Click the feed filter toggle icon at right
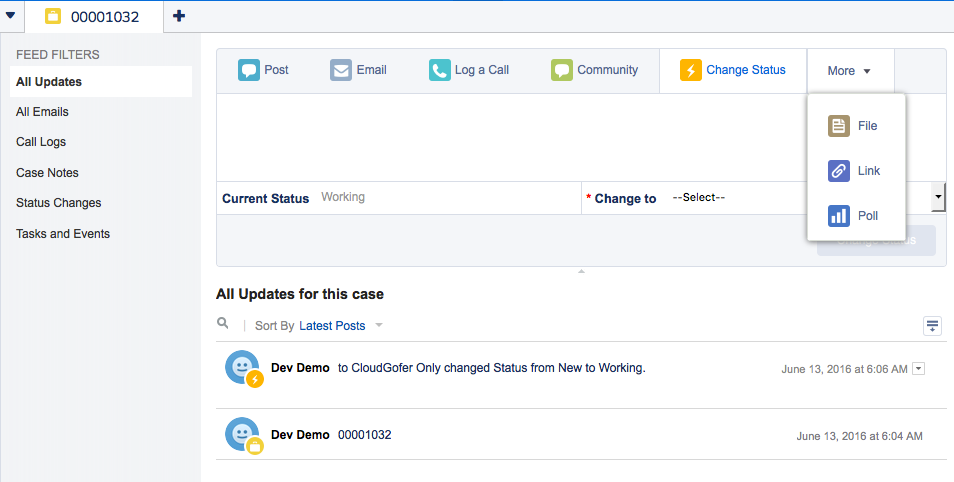 [932, 325]
